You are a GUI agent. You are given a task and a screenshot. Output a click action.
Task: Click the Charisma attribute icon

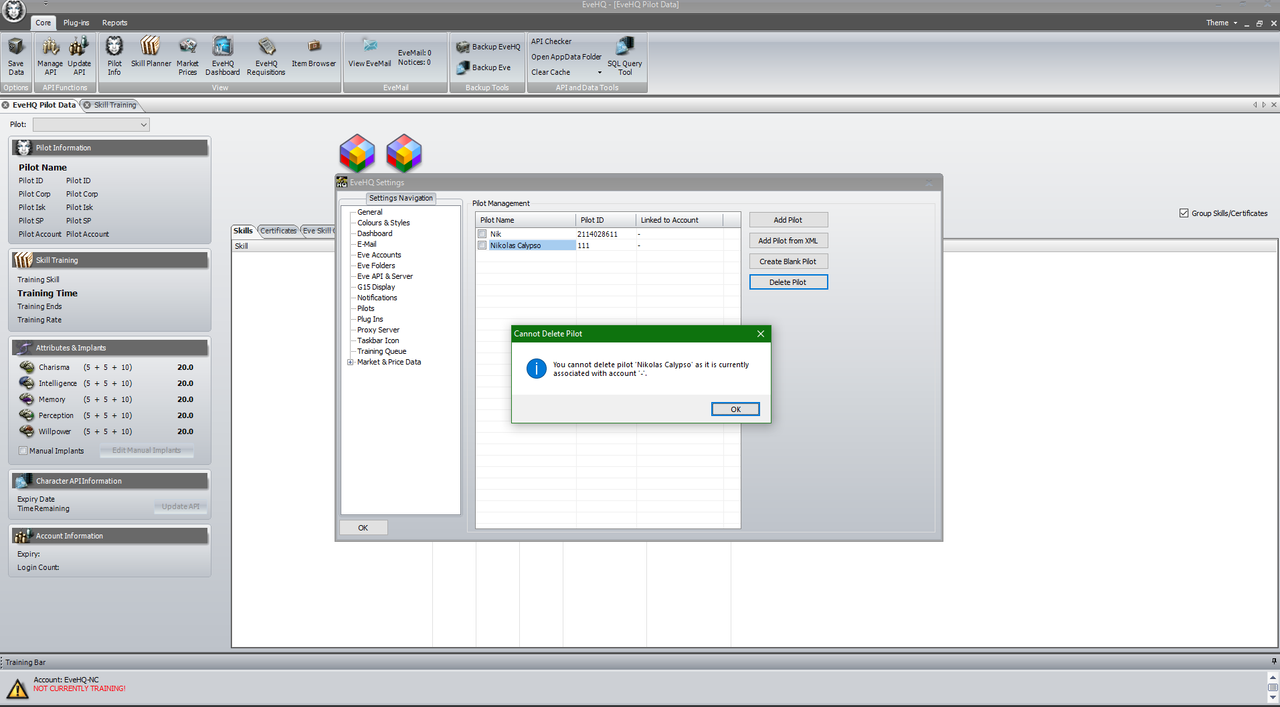(27, 367)
